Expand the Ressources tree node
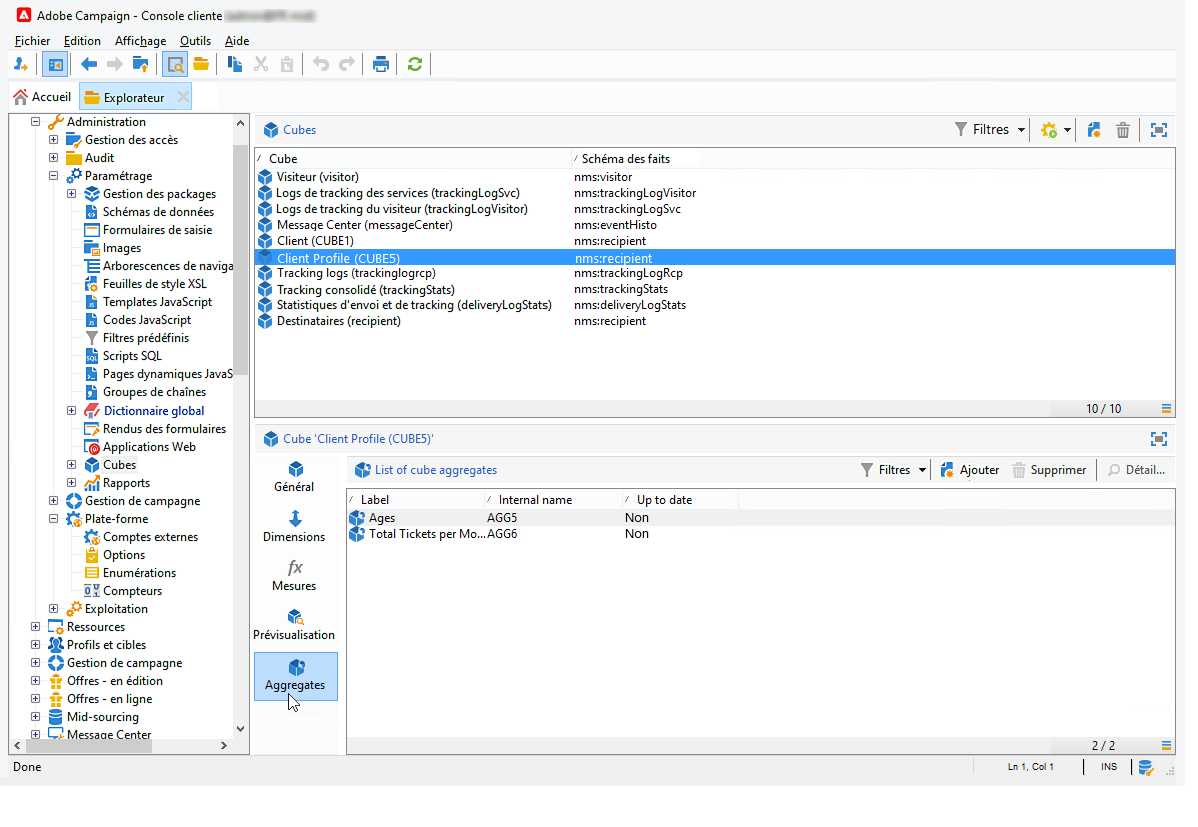 (35, 627)
